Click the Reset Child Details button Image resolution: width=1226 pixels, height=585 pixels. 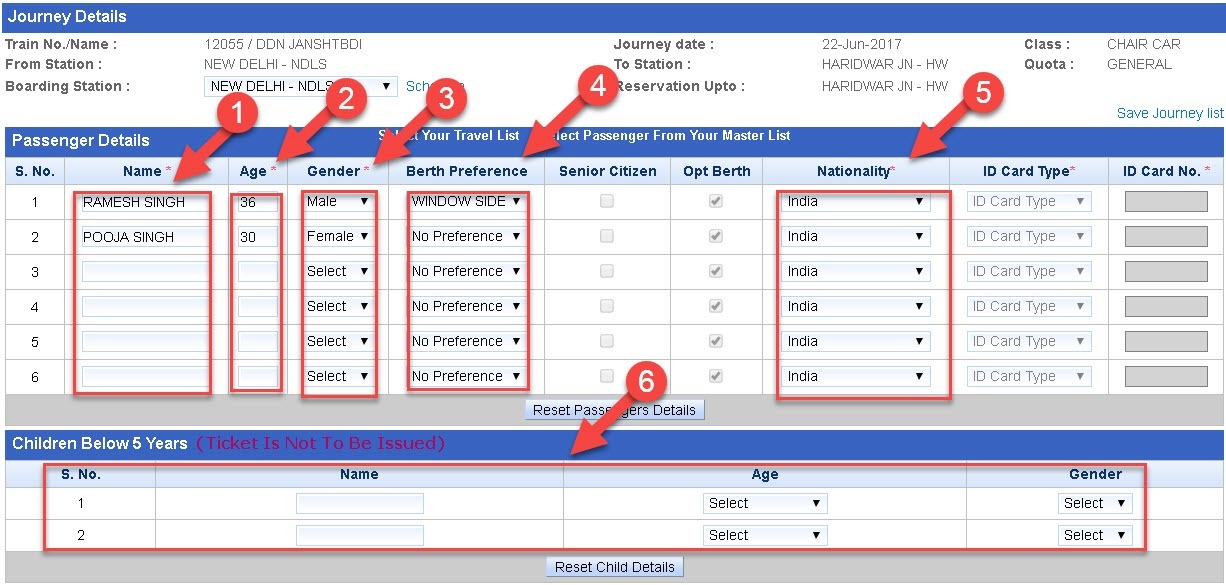click(614, 567)
